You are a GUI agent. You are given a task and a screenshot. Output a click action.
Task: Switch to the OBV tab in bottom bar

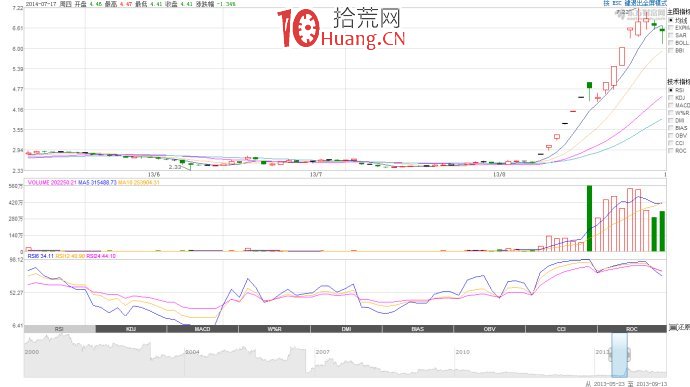(x=489, y=329)
